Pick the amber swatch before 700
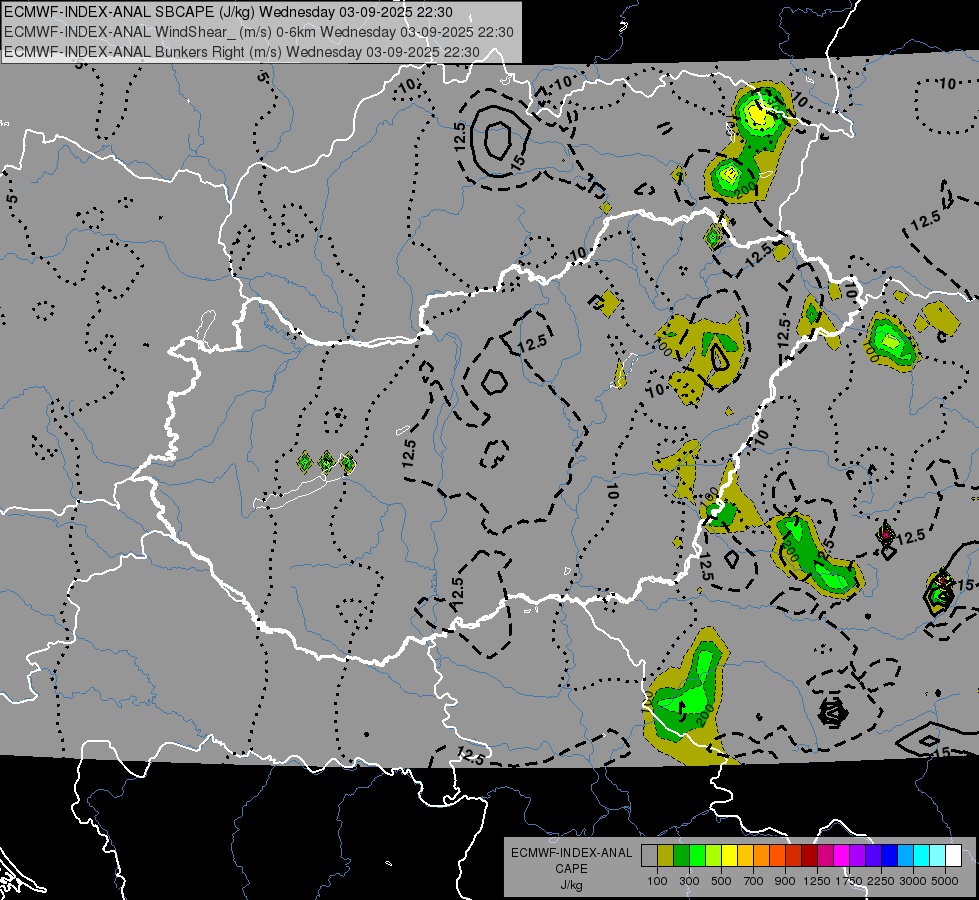Image resolution: width=979 pixels, height=900 pixels. [745, 856]
